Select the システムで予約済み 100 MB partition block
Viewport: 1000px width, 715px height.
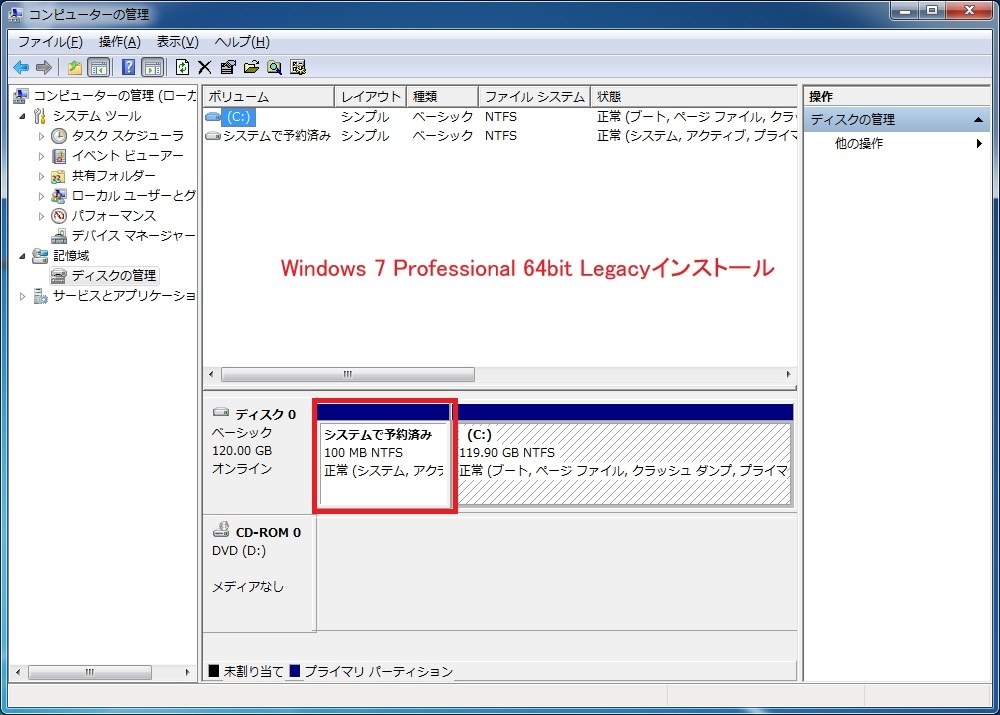384,464
